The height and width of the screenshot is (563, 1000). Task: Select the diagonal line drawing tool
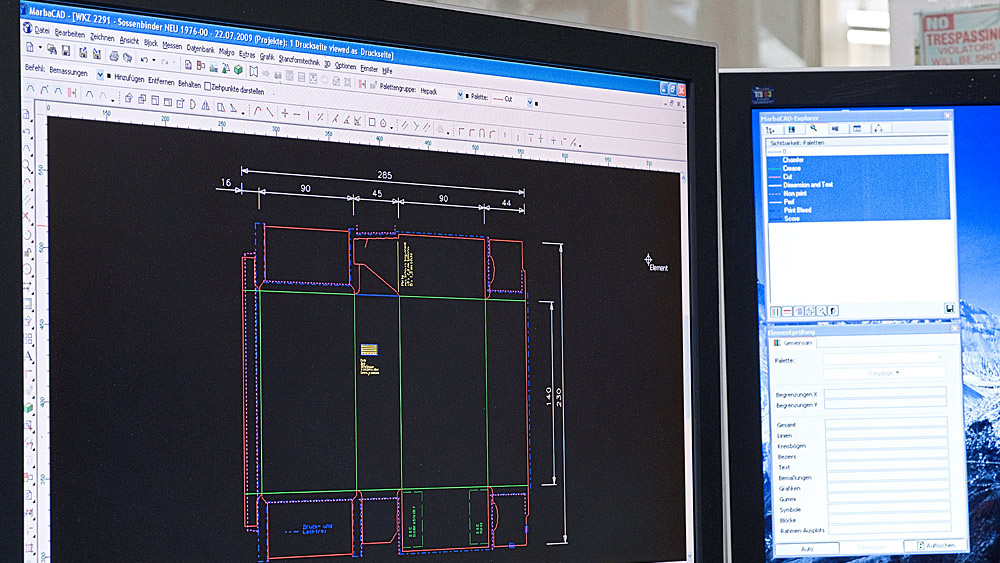pos(270,112)
